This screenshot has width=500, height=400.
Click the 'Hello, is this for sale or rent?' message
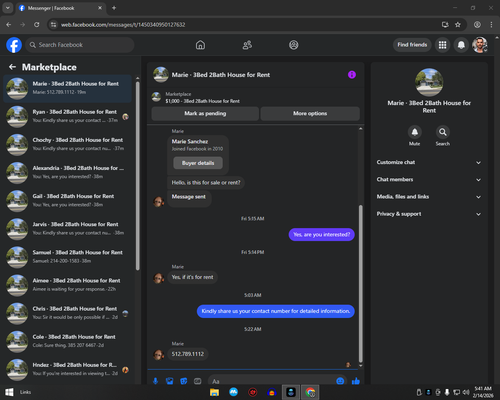point(206,183)
